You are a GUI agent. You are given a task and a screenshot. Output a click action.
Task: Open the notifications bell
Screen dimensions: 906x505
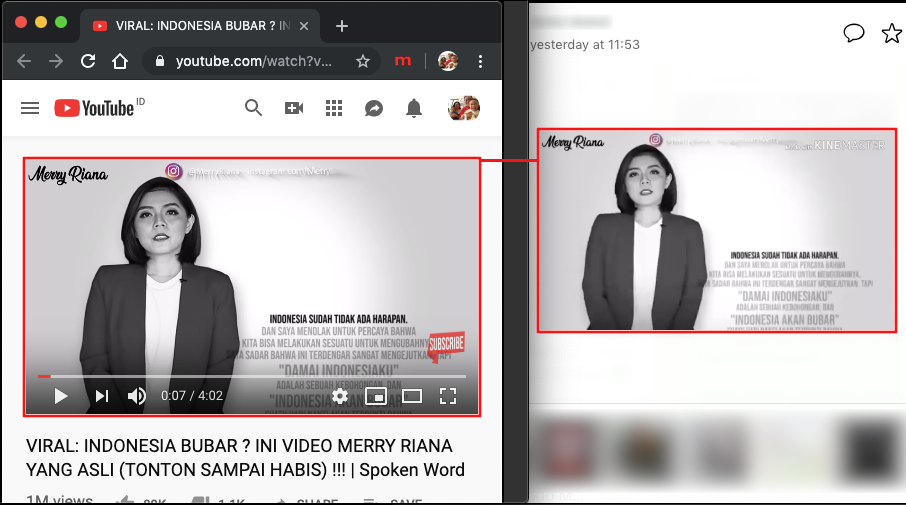[x=414, y=108]
